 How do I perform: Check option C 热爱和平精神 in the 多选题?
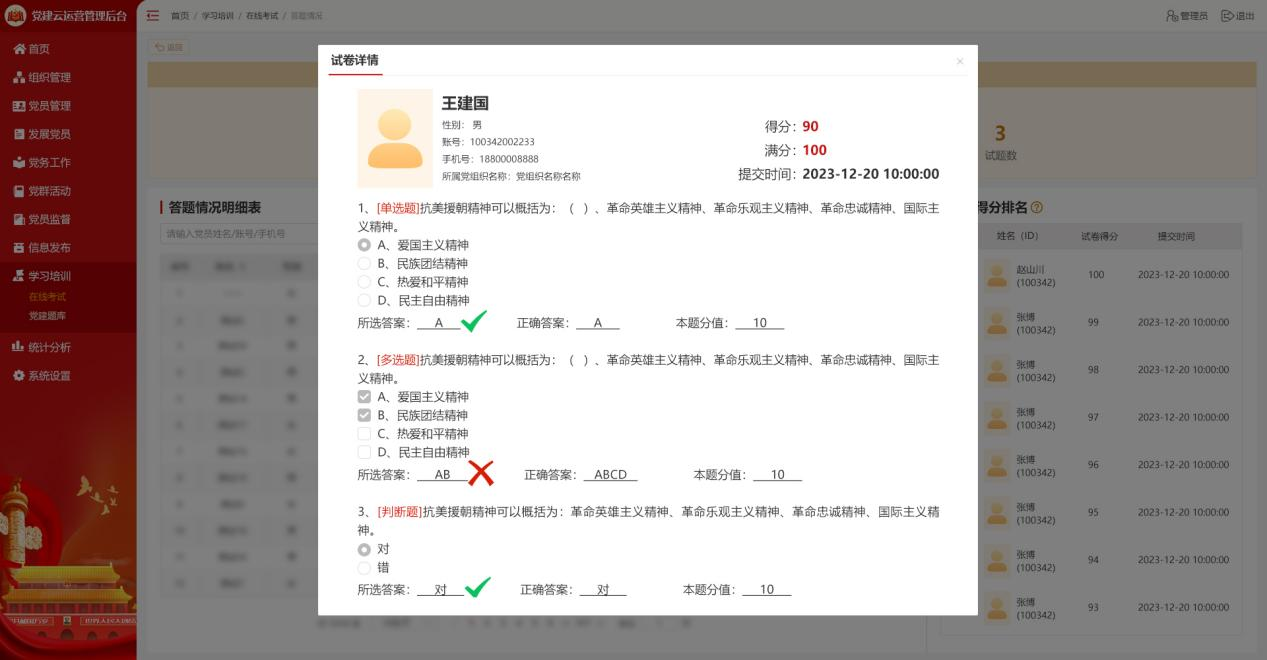(364, 434)
